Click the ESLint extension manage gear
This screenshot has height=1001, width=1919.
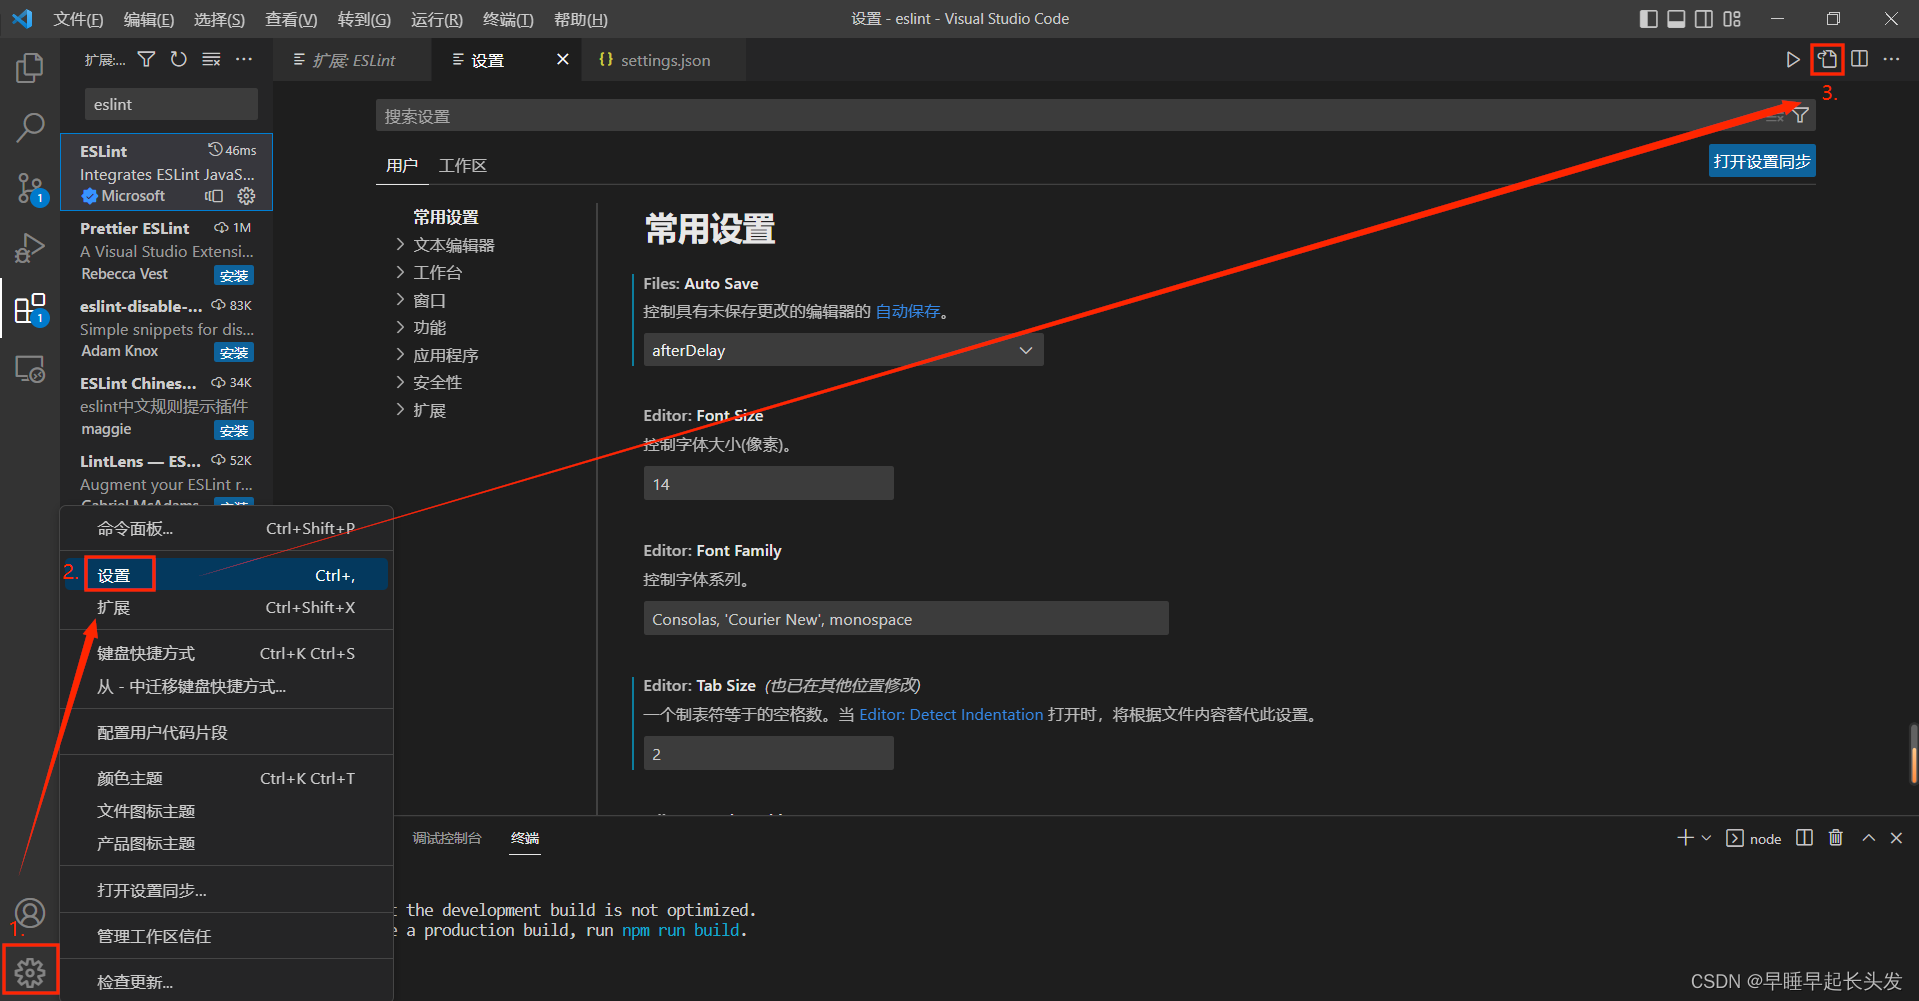coord(247,196)
